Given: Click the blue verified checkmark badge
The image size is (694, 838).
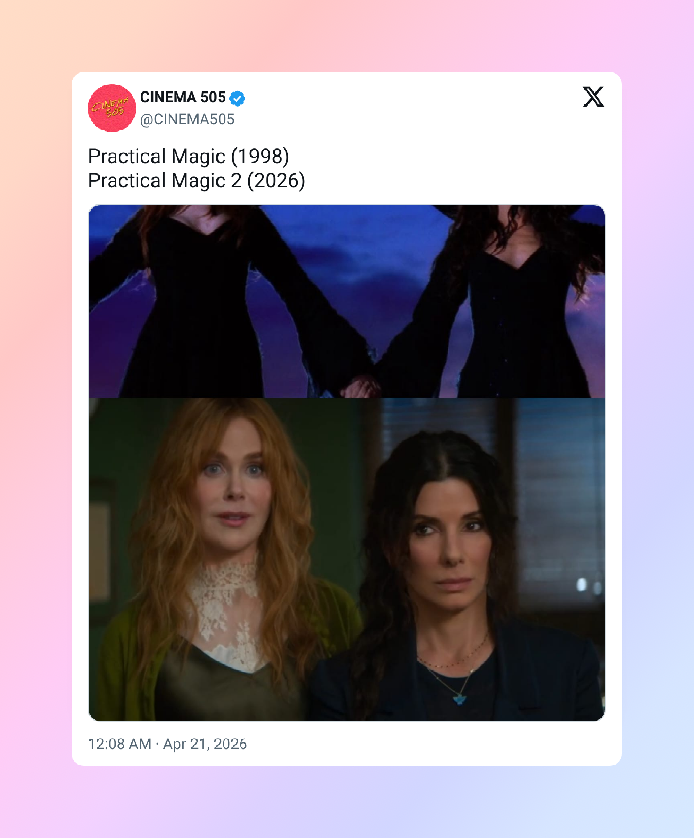Looking at the screenshot, I should [237, 98].
